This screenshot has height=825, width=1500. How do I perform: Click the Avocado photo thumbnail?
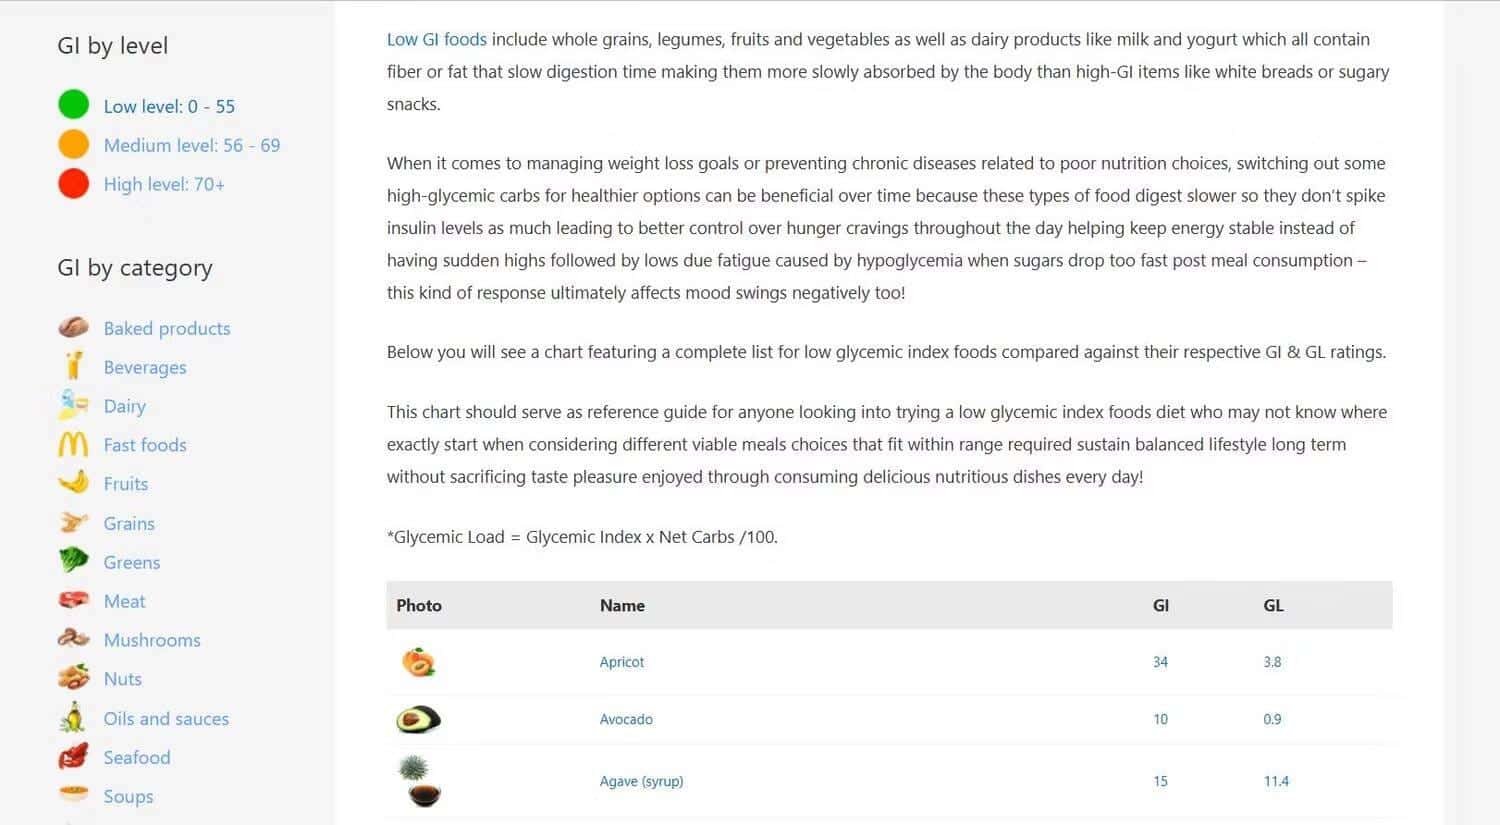pyautogui.click(x=418, y=719)
